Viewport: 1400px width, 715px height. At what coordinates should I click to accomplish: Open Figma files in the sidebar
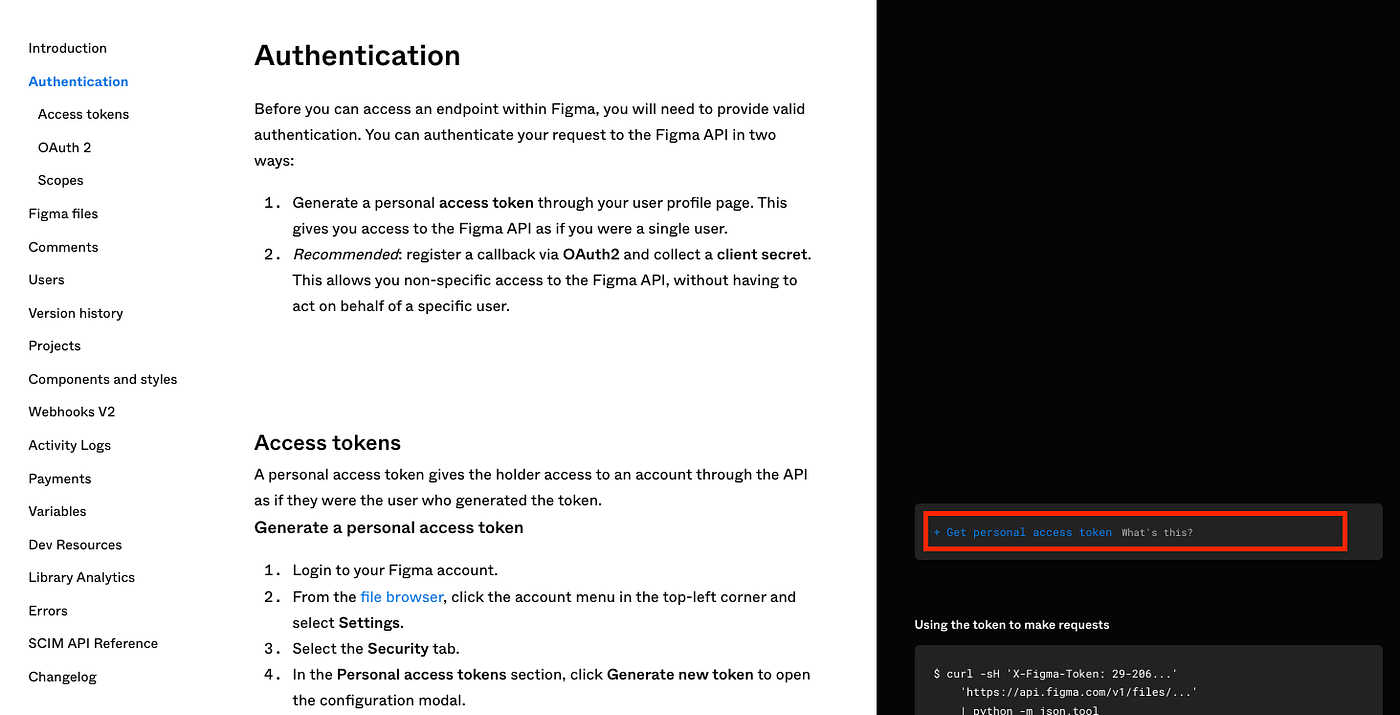tap(63, 213)
